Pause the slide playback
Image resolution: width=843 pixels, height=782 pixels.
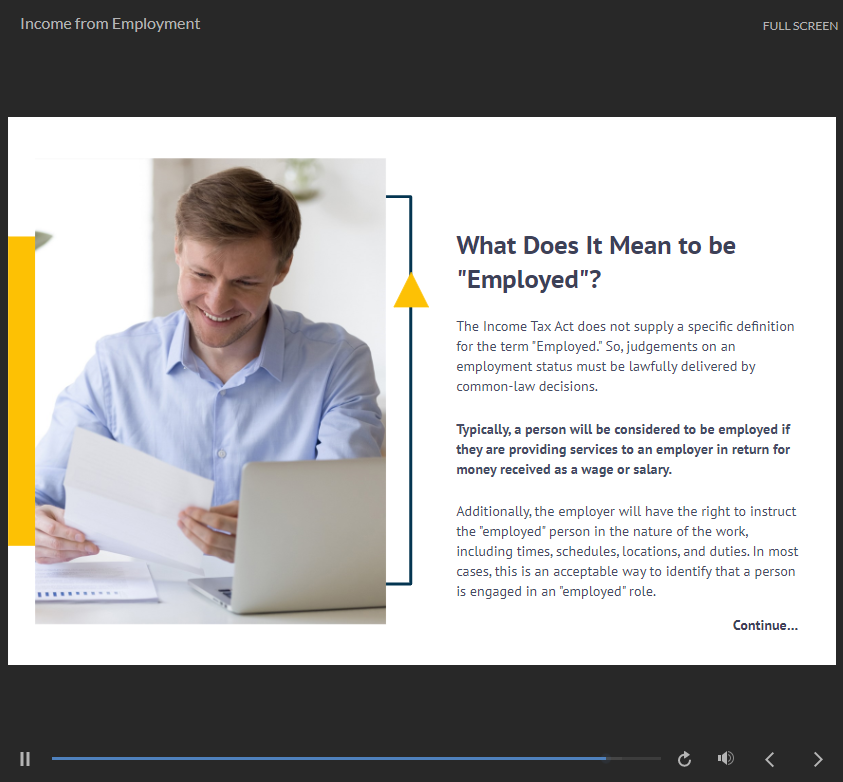click(25, 759)
